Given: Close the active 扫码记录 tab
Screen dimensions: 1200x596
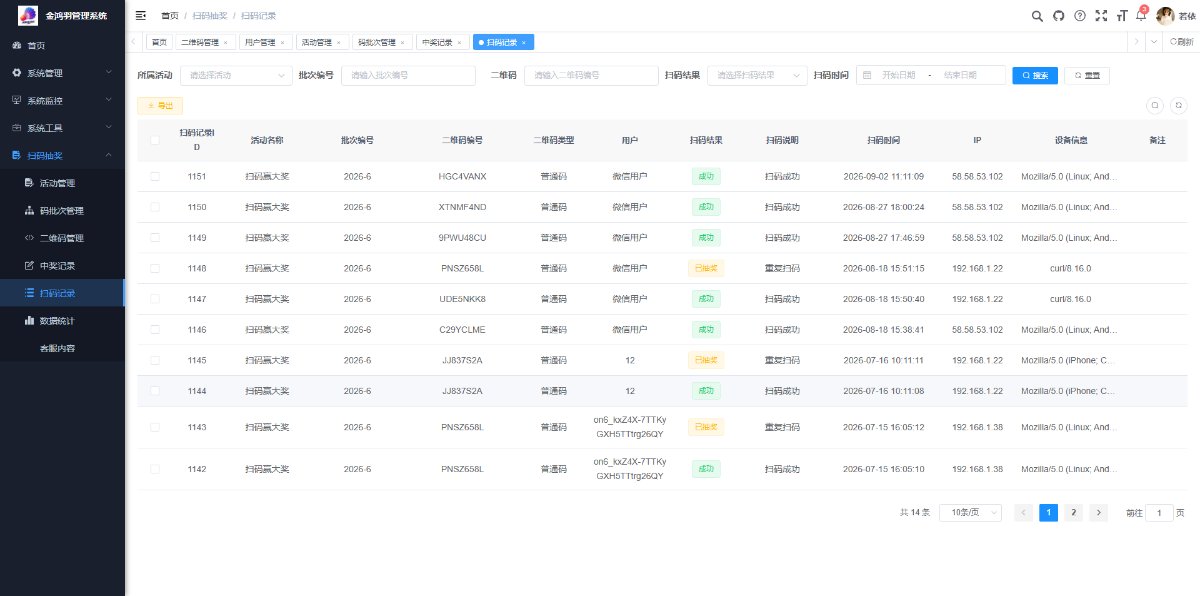Looking at the screenshot, I should (524, 42).
